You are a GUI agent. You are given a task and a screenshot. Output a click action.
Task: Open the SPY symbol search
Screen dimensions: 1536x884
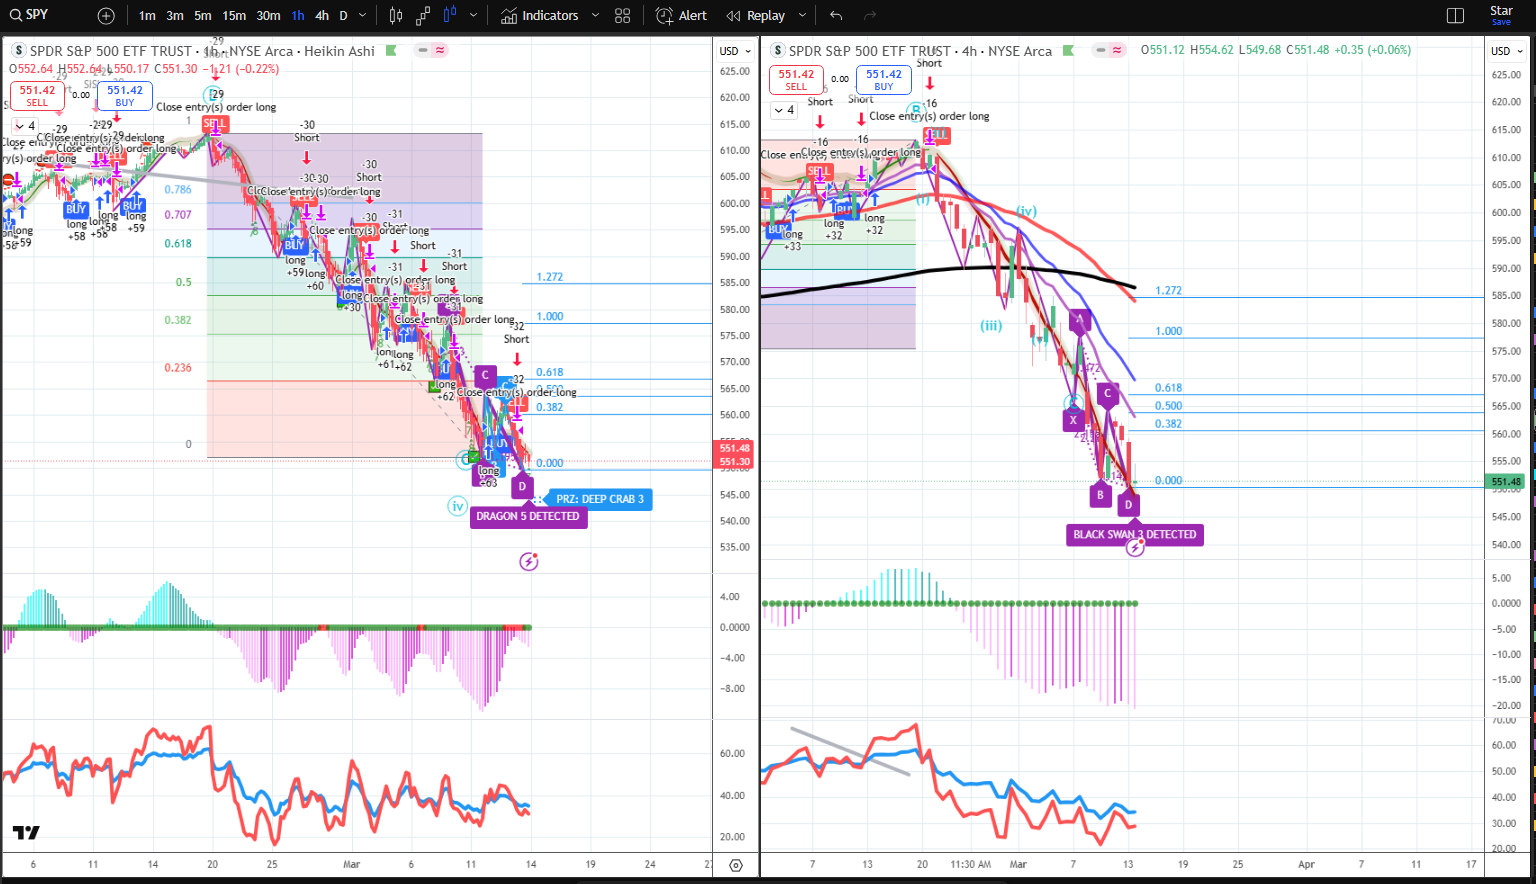pyautogui.click(x=30, y=15)
